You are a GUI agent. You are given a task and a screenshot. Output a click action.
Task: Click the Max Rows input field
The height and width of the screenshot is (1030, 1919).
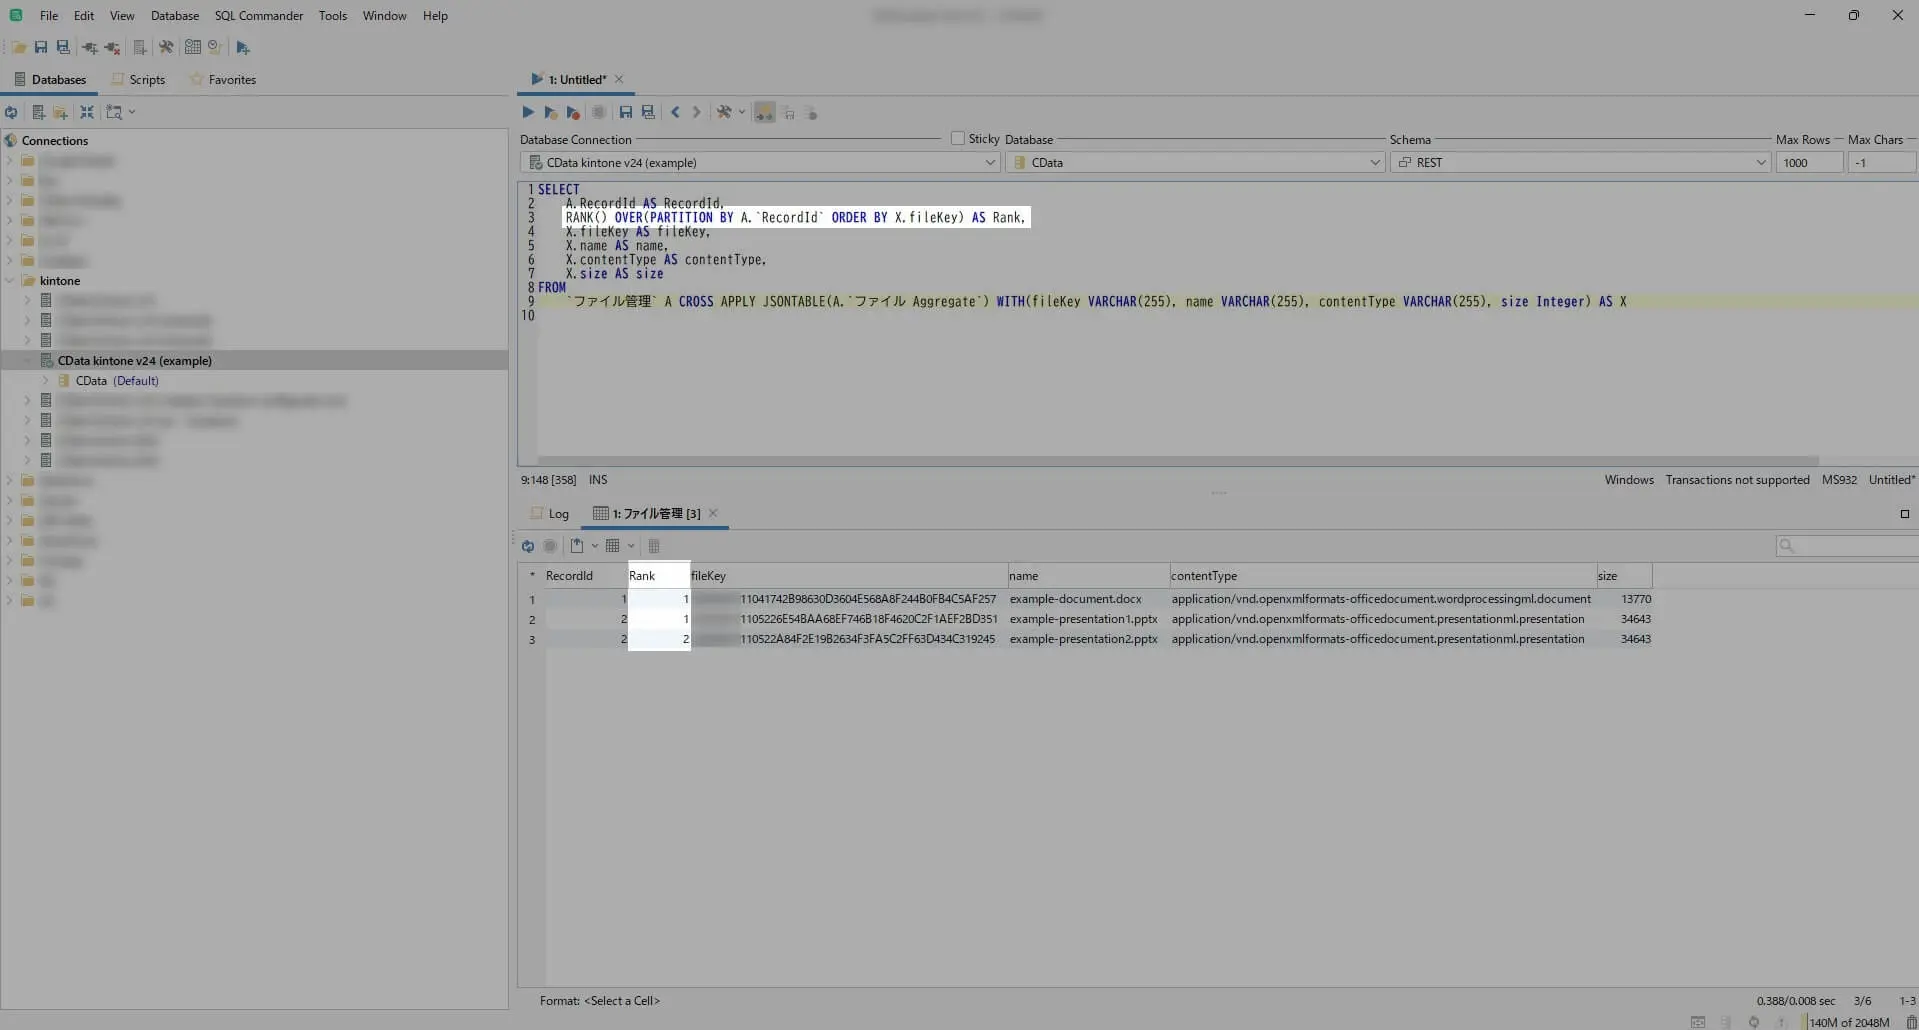tap(1808, 163)
